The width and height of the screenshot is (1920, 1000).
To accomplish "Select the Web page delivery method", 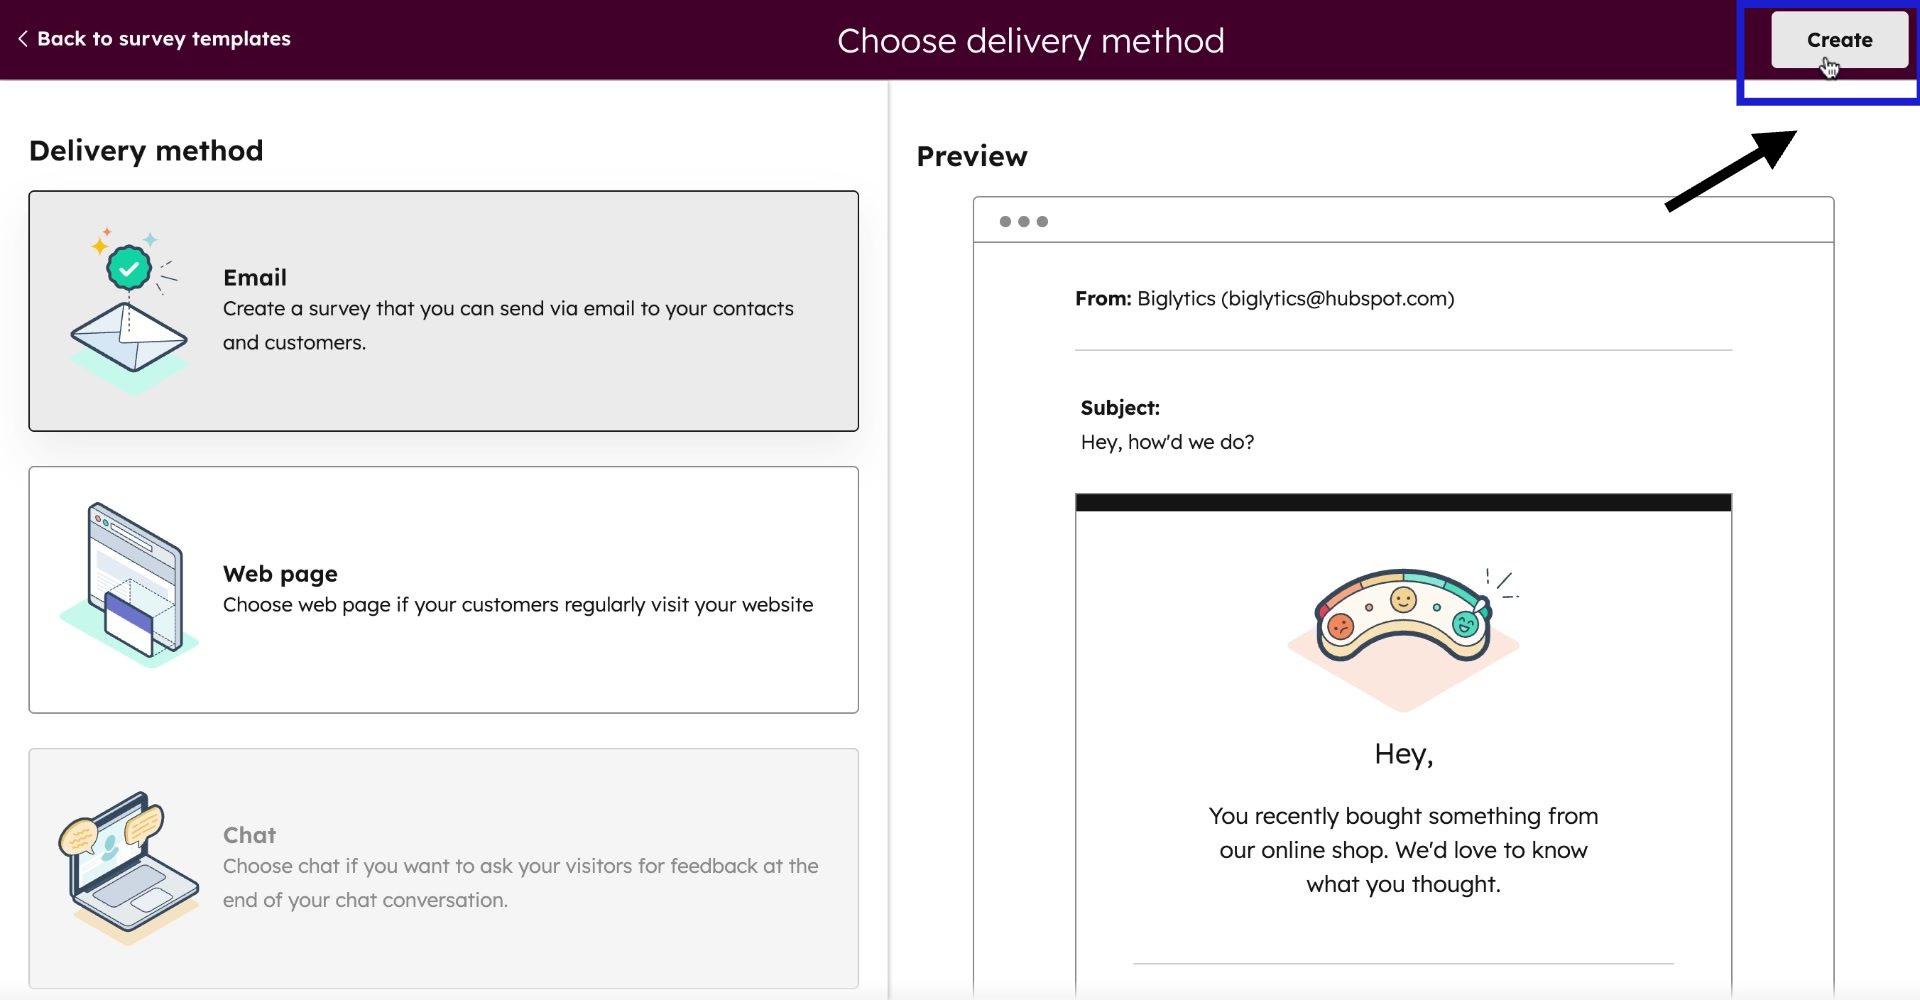I will tap(443, 590).
